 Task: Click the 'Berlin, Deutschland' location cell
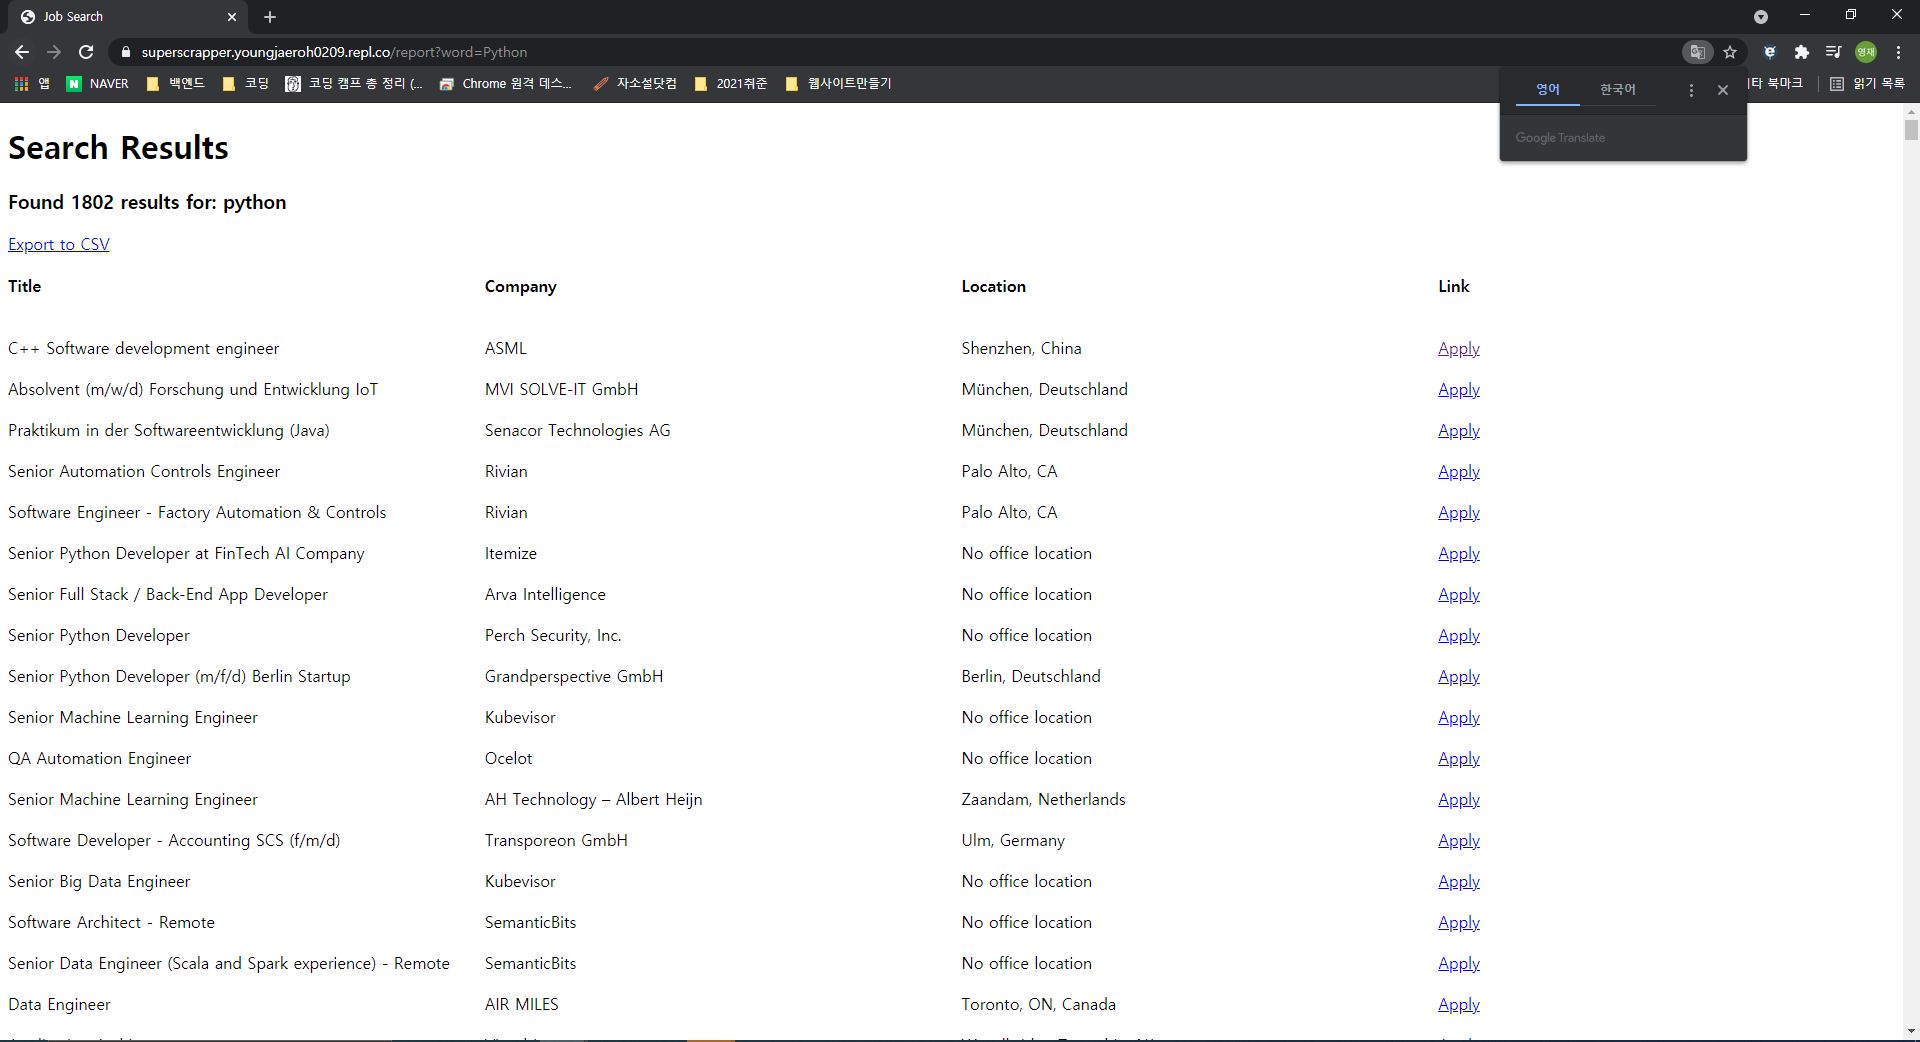[x=1030, y=676]
